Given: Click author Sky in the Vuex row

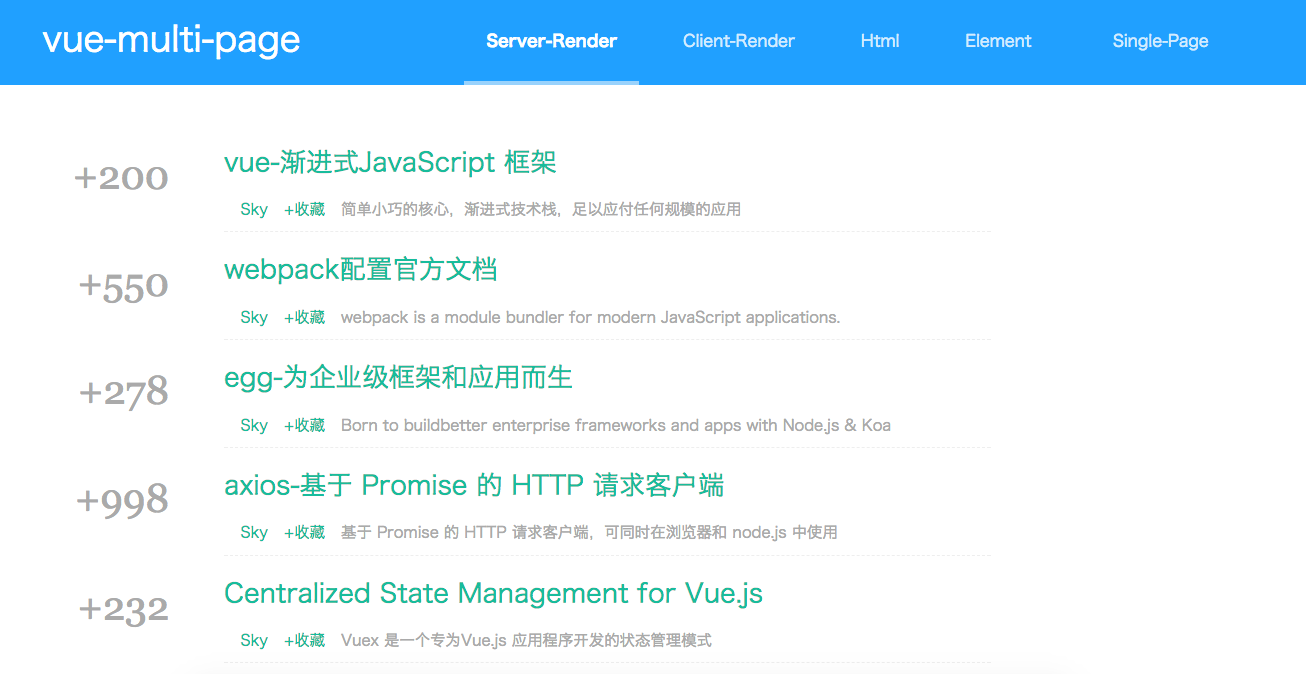Looking at the screenshot, I should click(x=254, y=640).
